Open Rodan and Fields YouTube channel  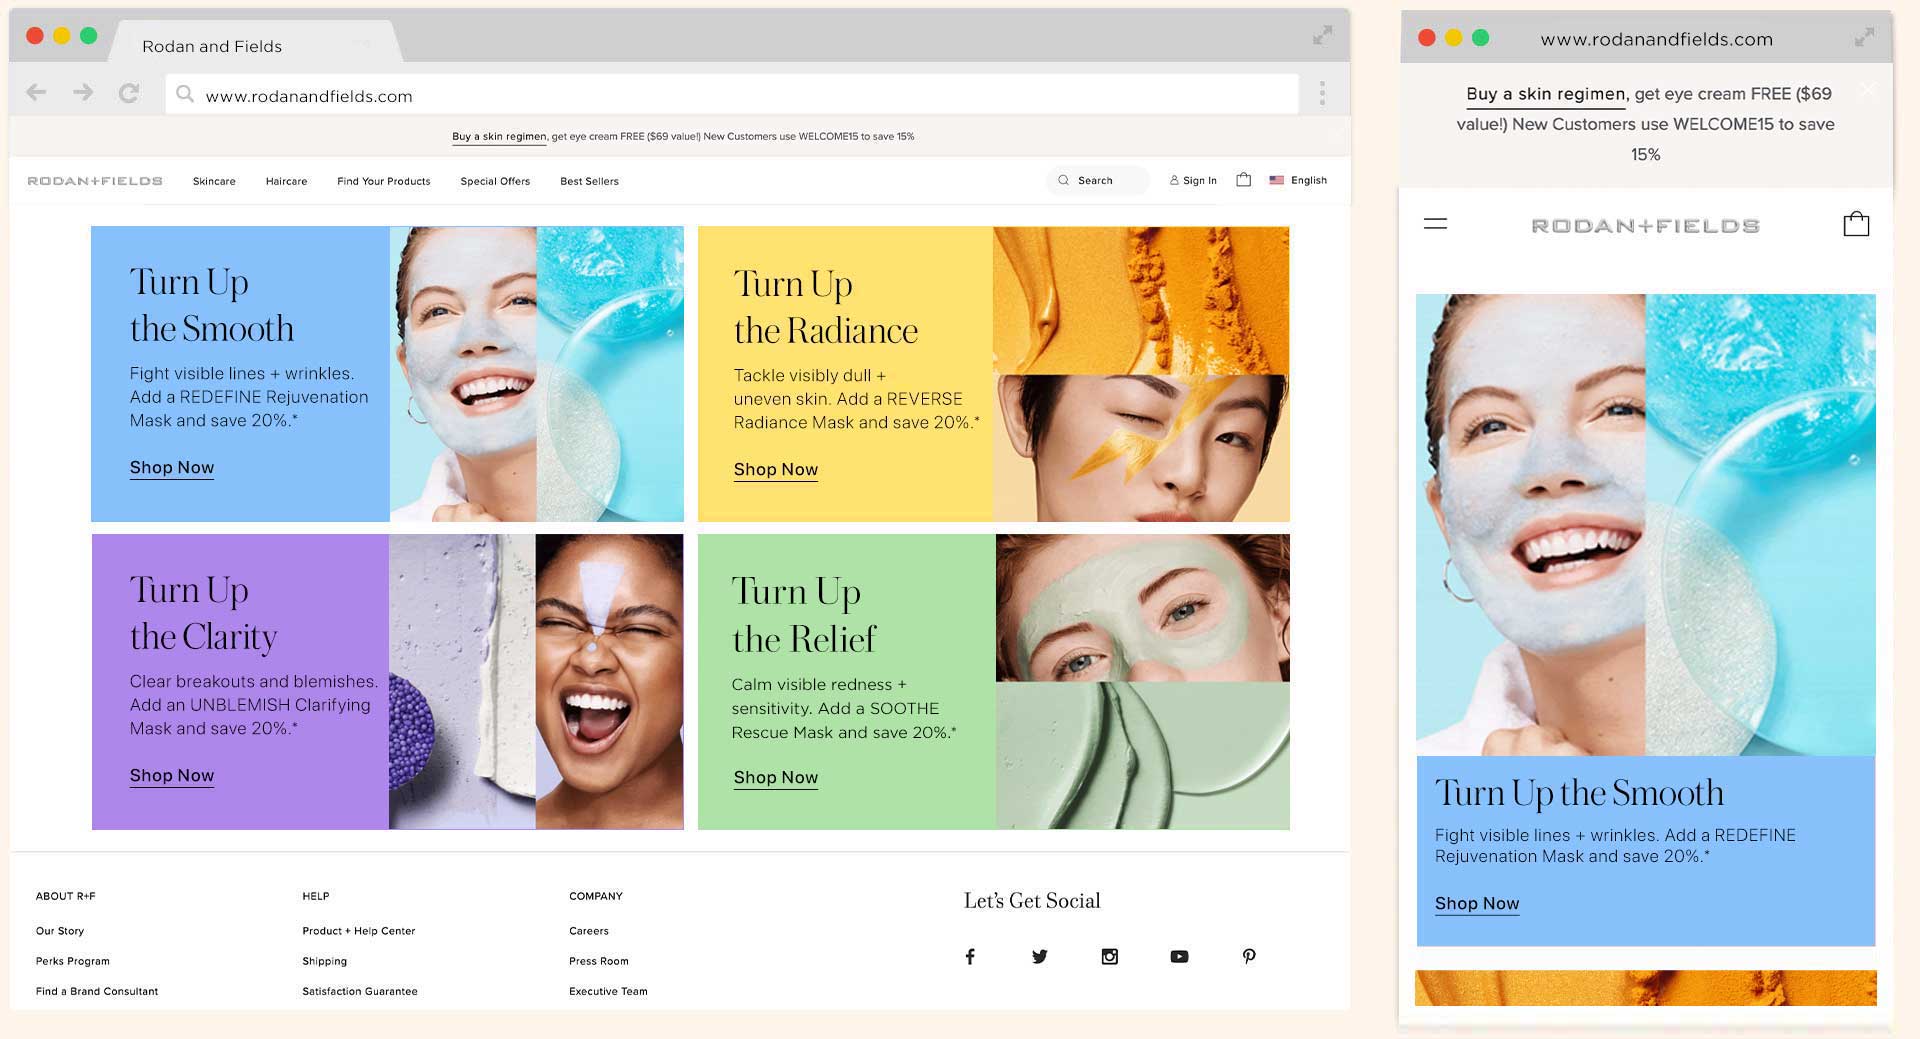[1180, 957]
